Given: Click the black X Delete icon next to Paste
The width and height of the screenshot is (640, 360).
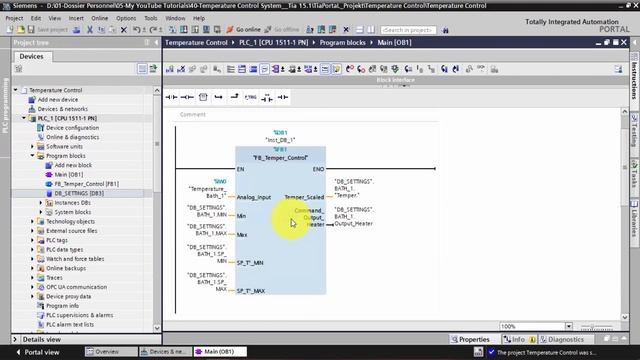Looking at the screenshot, I should pyautogui.click(x=124, y=29).
